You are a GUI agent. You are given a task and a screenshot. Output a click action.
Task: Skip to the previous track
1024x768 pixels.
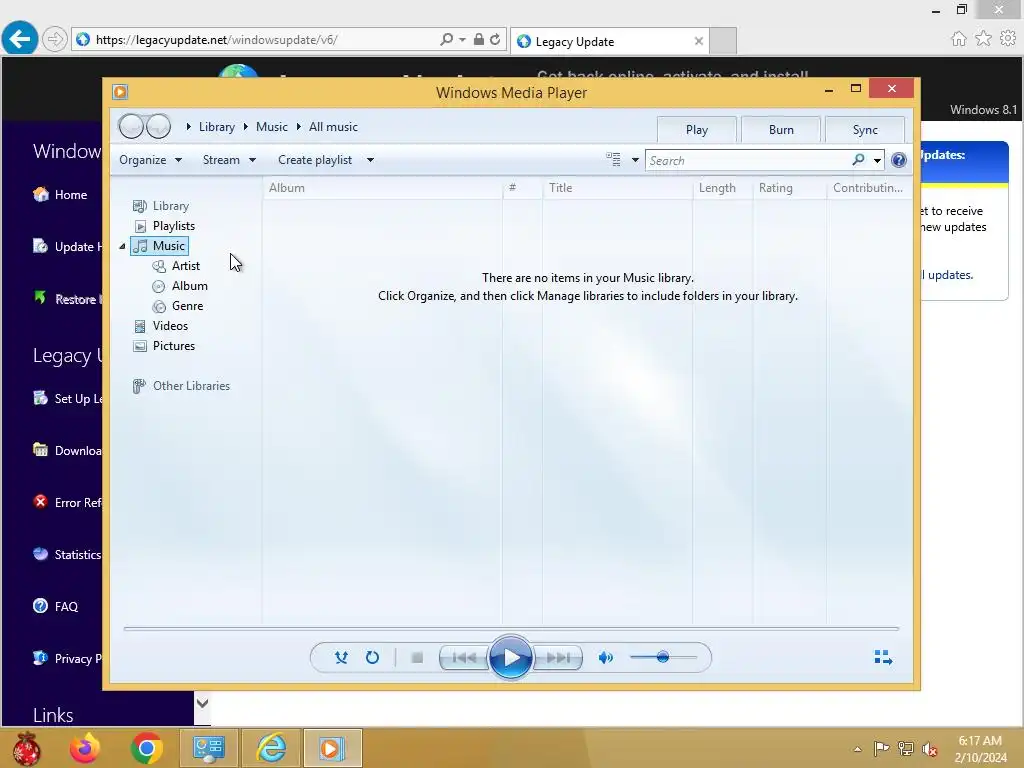tap(464, 658)
